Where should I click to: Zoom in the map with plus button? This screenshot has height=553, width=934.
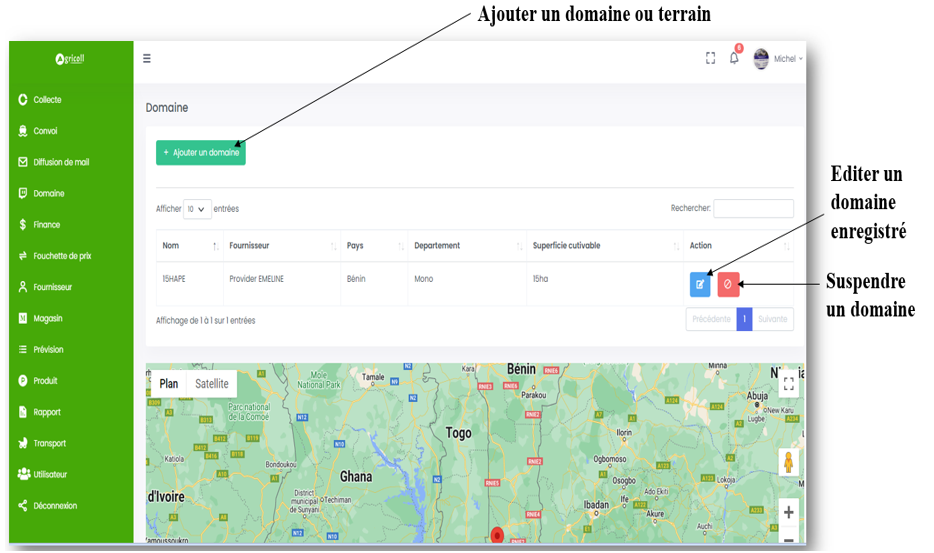788,512
